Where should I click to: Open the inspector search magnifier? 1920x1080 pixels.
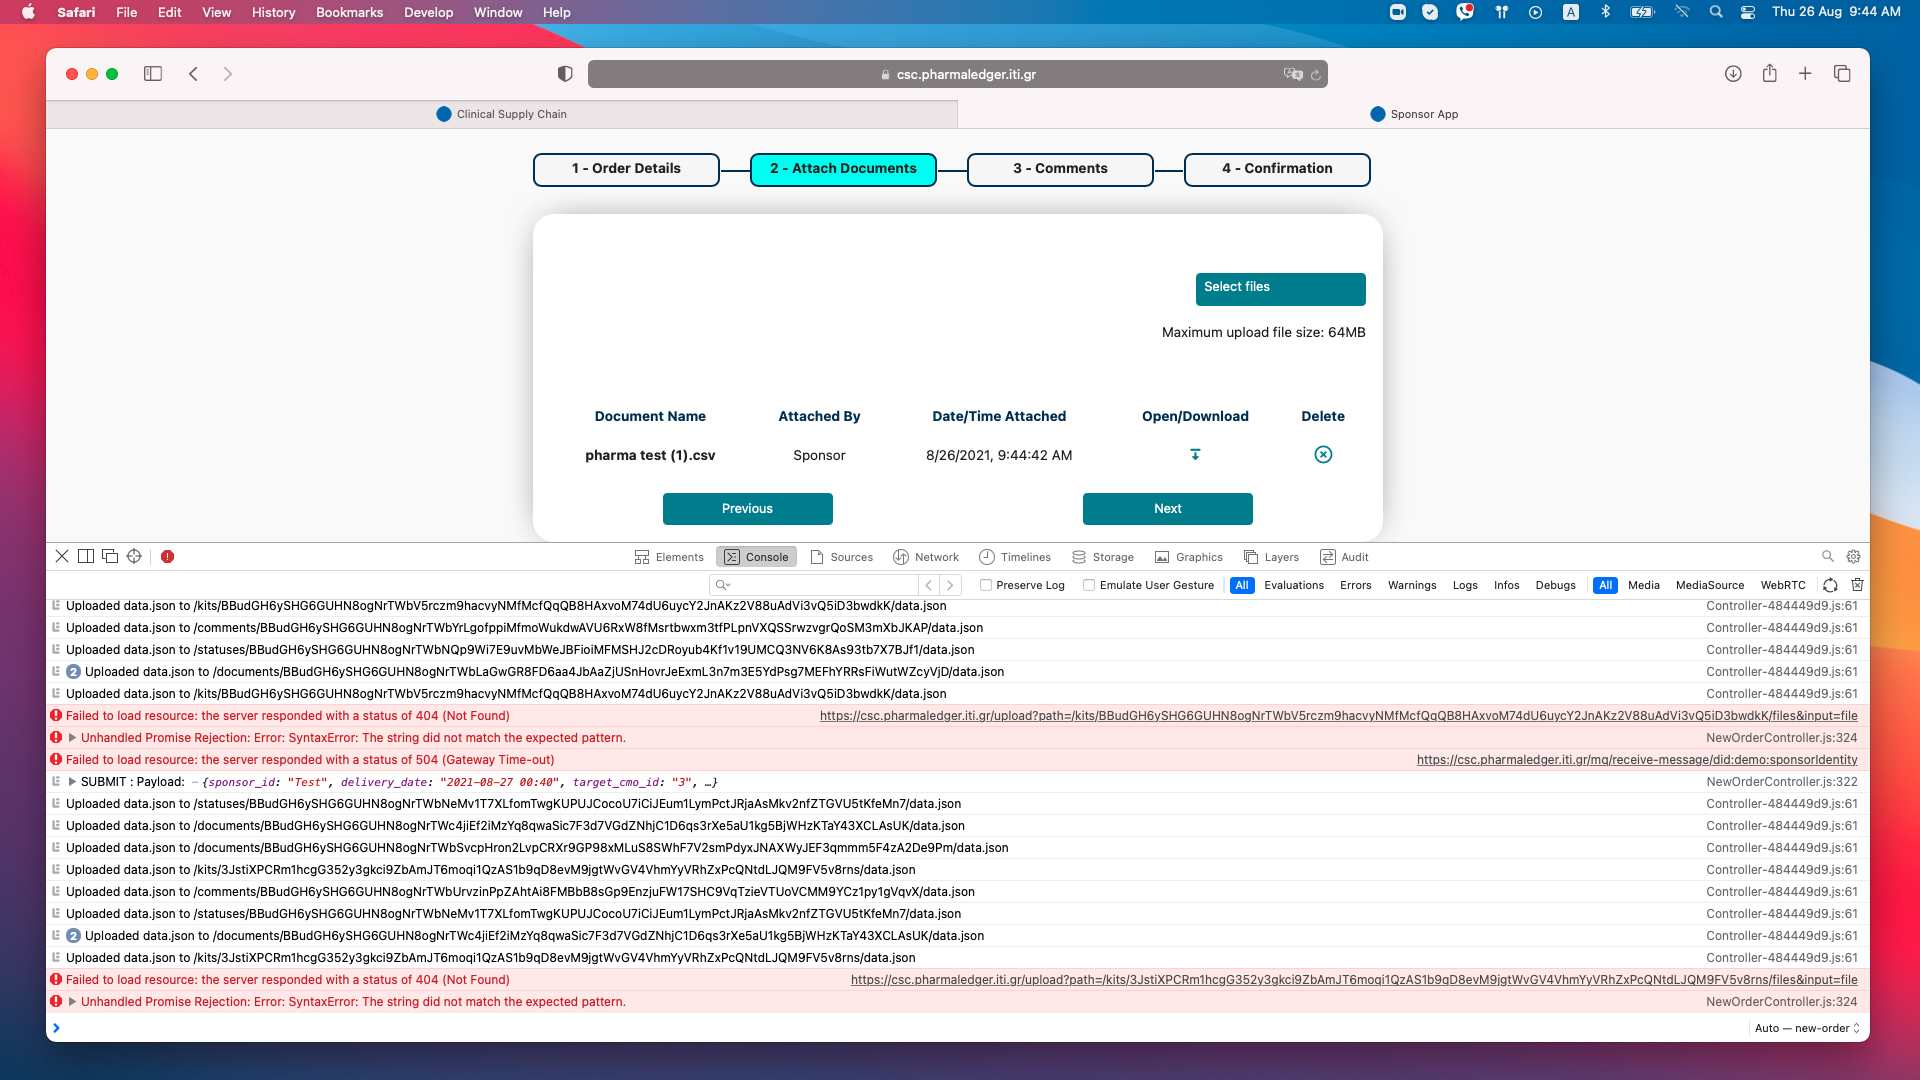pyautogui.click(x=1828, y=557)
